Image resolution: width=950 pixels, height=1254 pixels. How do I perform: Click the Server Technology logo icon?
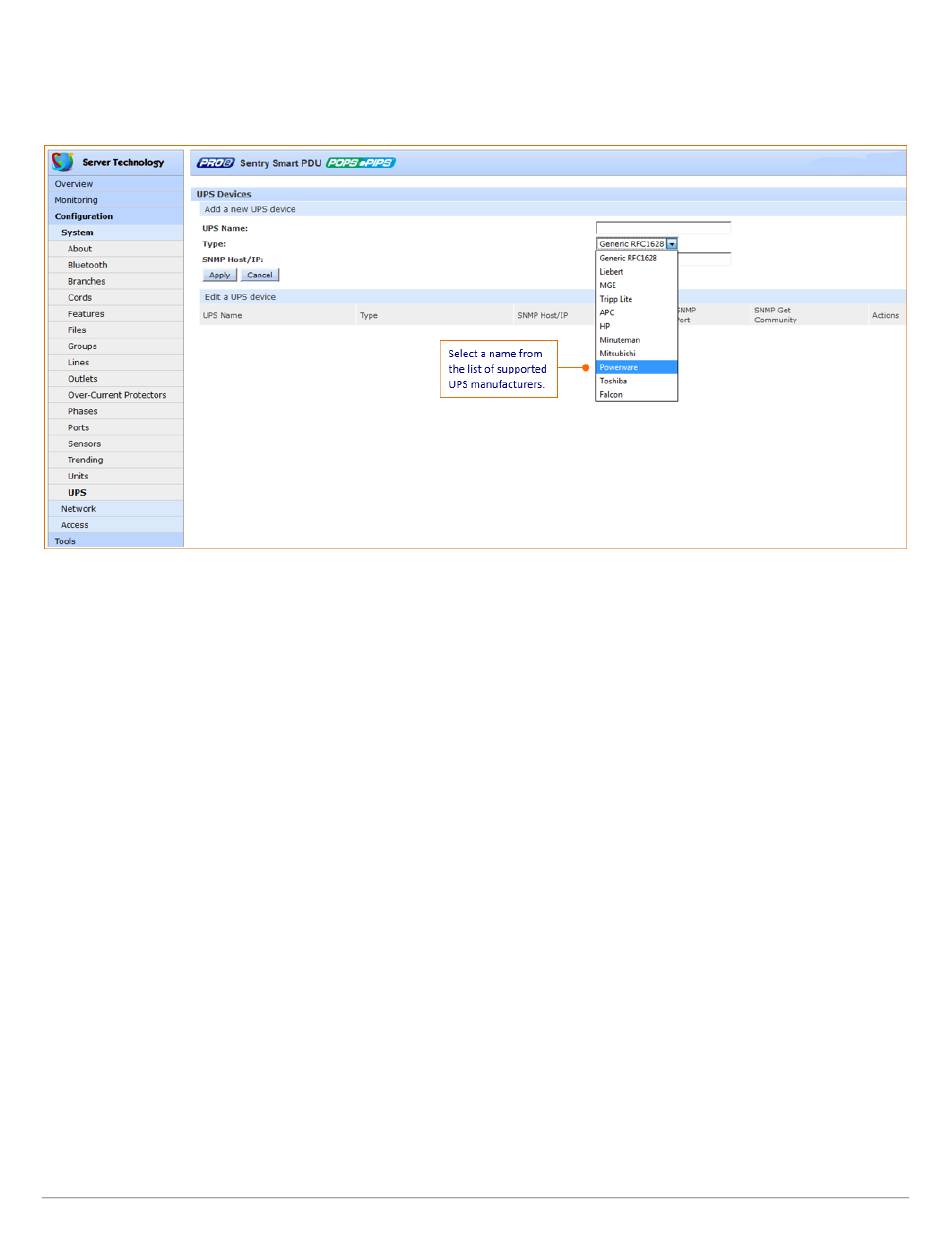(x=63, y=162)
